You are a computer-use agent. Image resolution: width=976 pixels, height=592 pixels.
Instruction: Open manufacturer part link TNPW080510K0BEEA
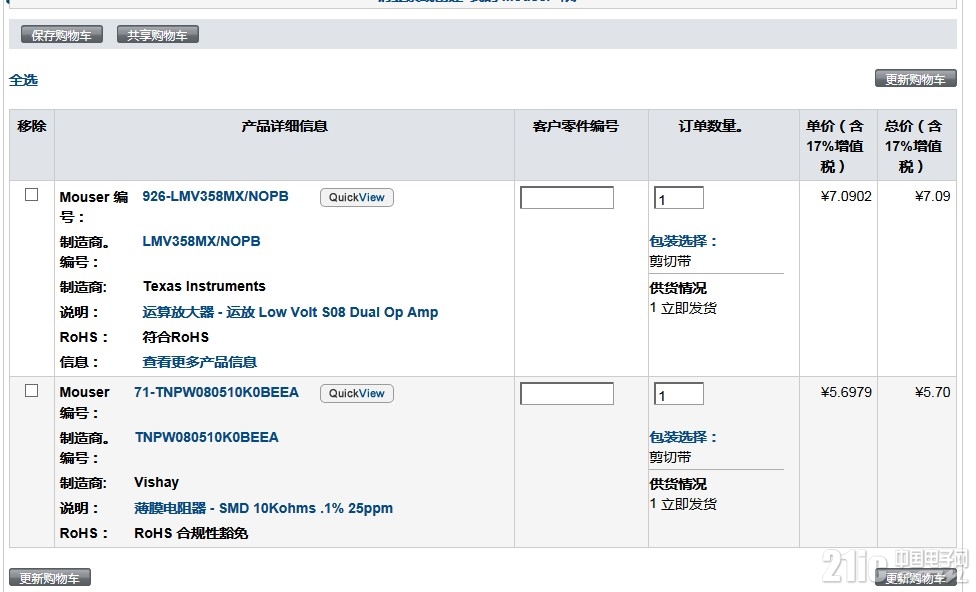coord(207,437)
